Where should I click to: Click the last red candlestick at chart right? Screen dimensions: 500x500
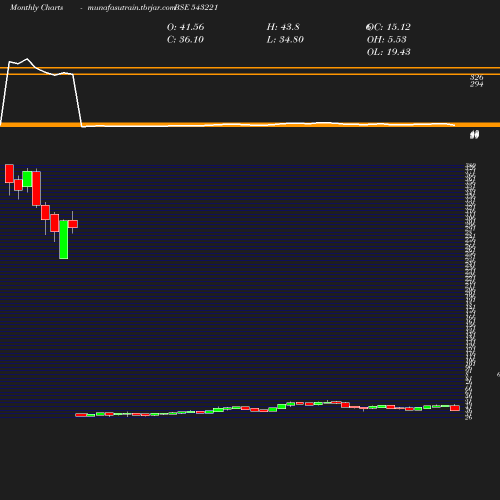pos(455,408)
